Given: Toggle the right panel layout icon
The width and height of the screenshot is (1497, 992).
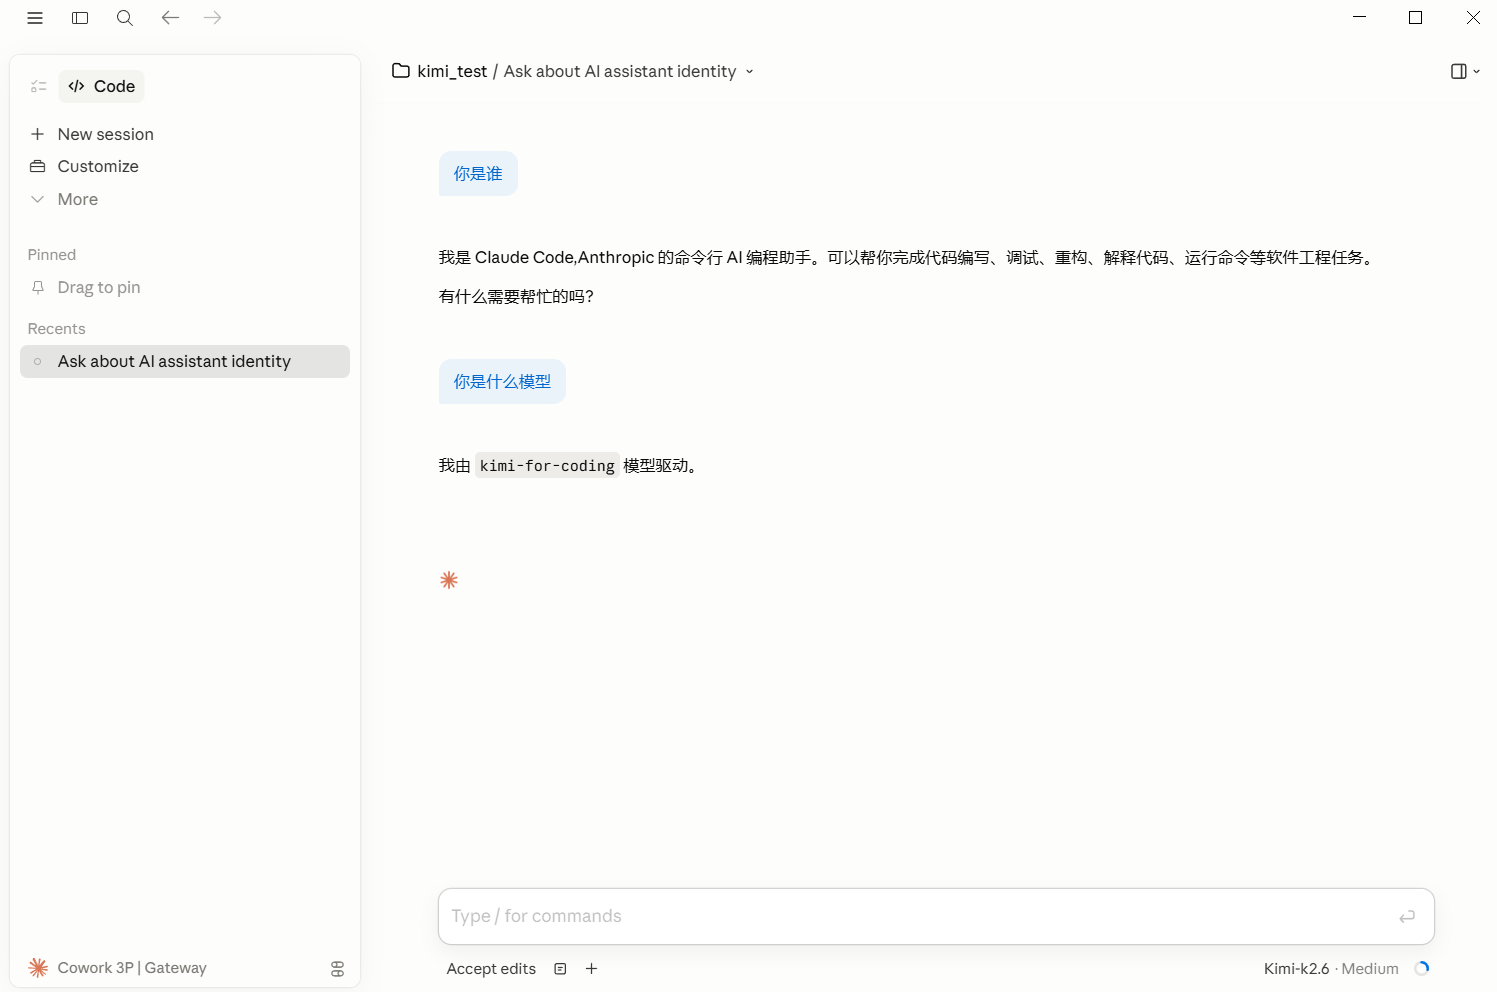Looking at the screenshot, I should [x=1458, y=71].
